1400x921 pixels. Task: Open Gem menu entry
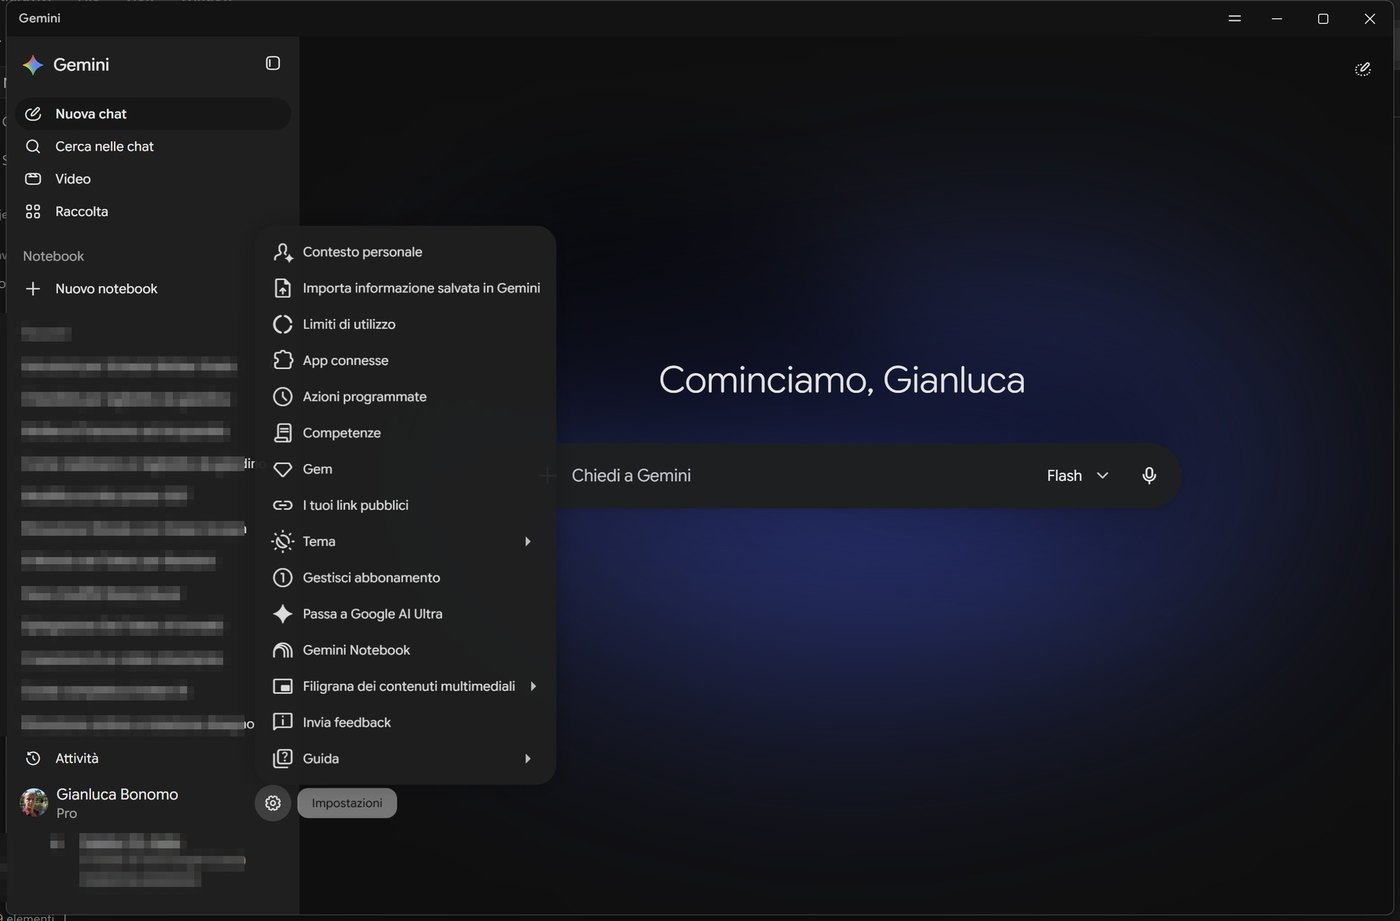[x=405, y=469]
